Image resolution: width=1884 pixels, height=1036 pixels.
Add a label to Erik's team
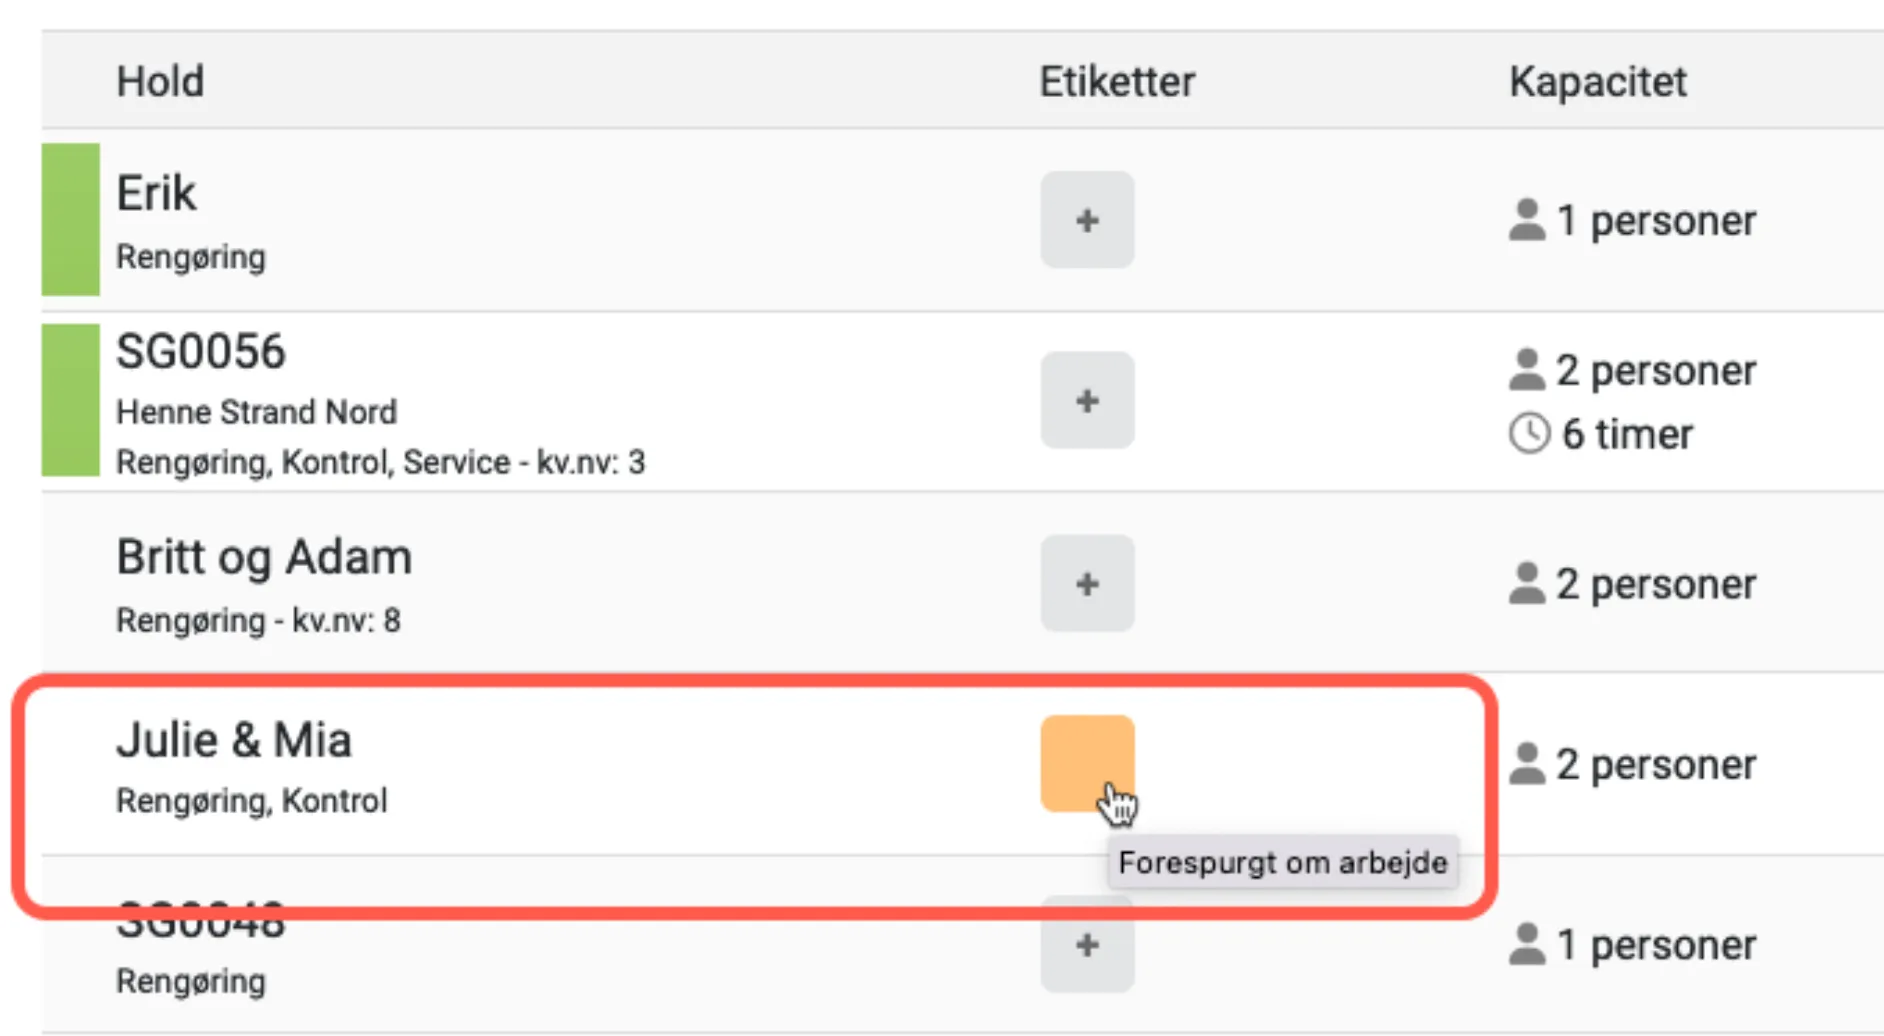tap(1087, 220)
